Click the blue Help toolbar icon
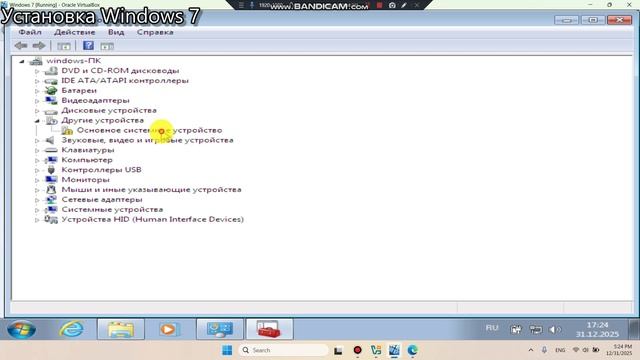Screen dimensions: 640x360 pos(88,46)
